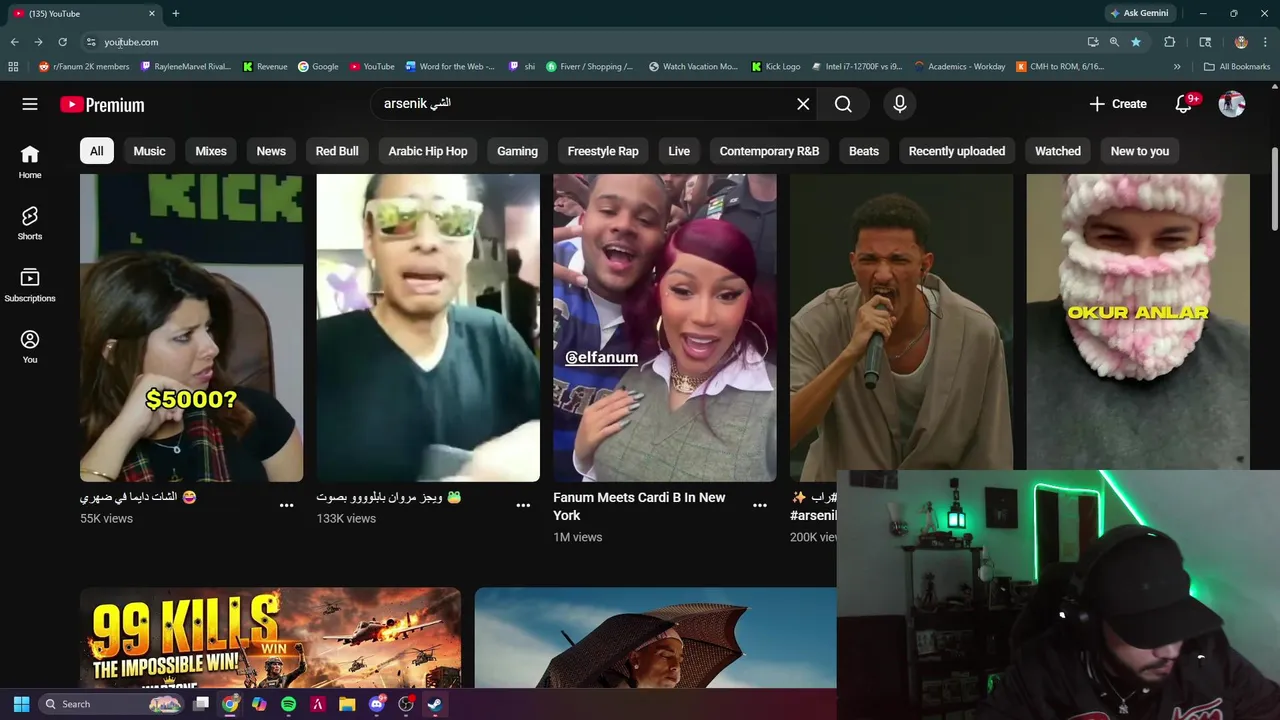Open more options for Fanum Cardi B short

point(760,505)
